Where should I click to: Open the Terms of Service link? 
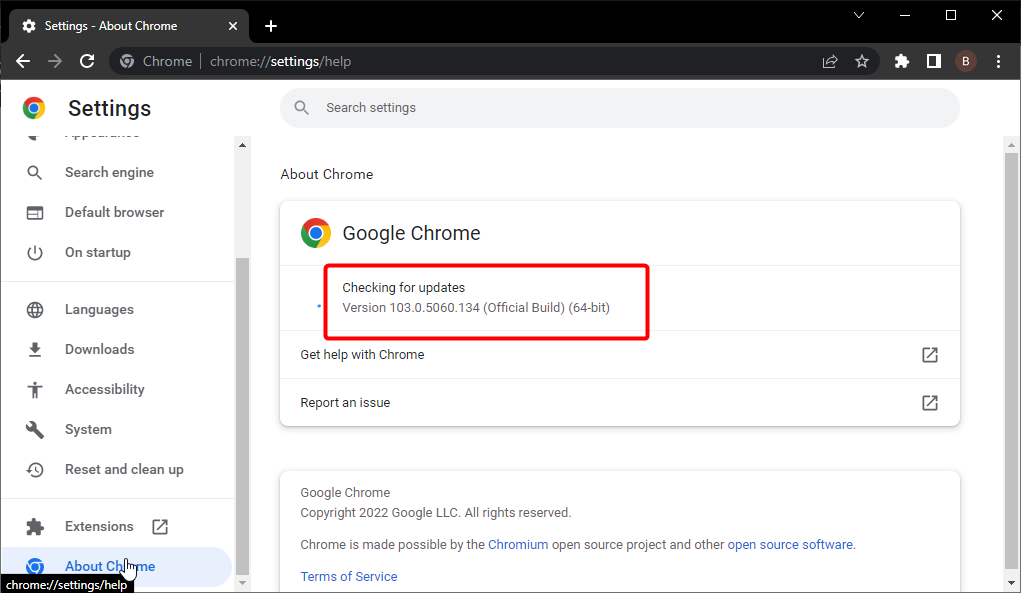pos(348,577)
